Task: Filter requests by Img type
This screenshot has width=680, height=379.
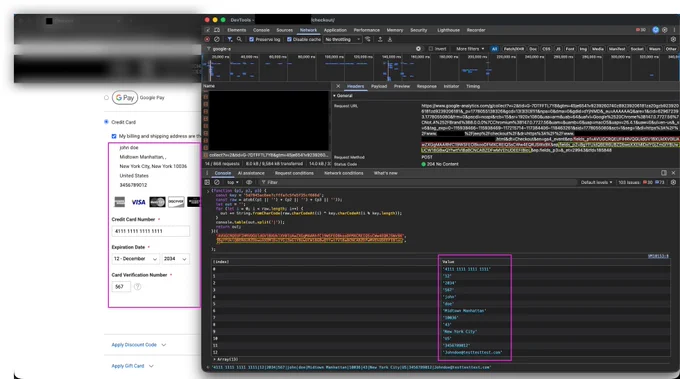Action: 583,49
